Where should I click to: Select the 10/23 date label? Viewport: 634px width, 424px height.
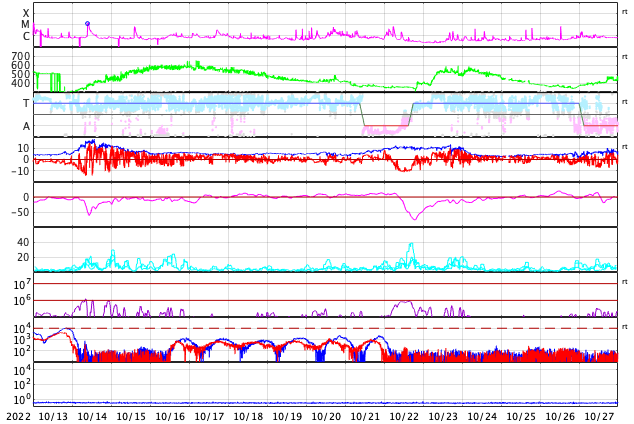443,416
